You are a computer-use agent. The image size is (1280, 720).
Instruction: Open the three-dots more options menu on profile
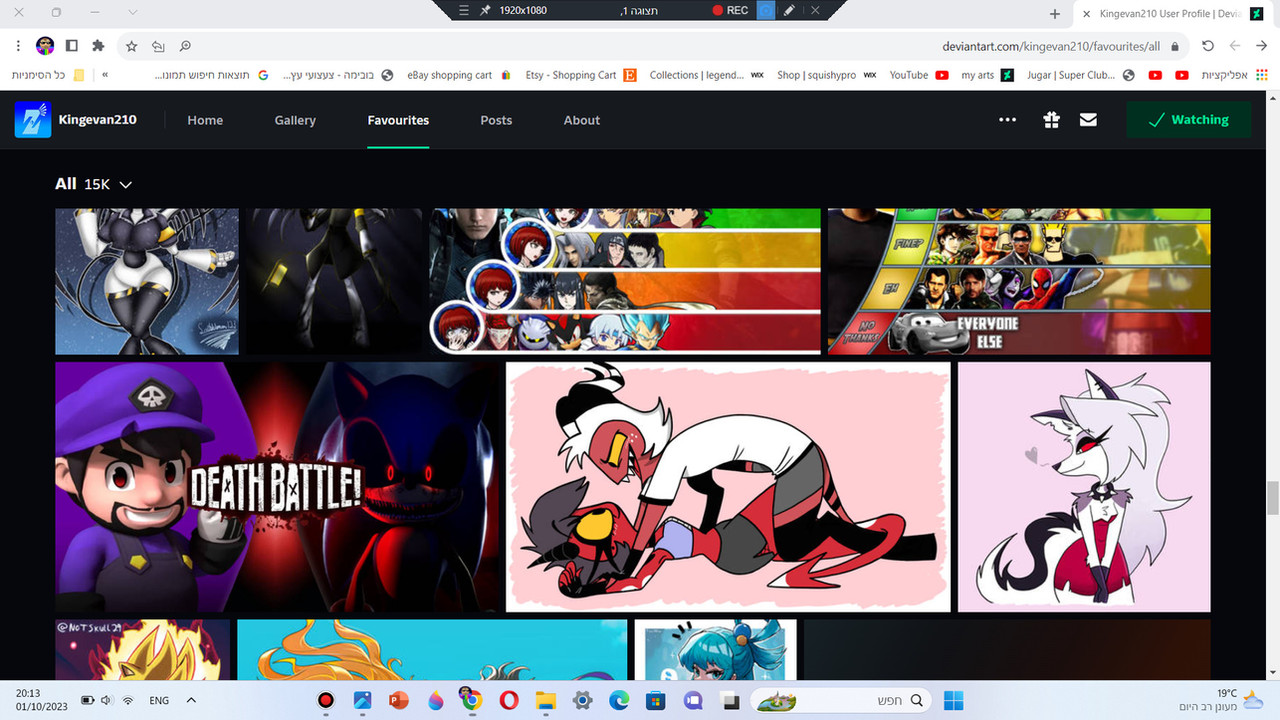[x=1007, y=120]
